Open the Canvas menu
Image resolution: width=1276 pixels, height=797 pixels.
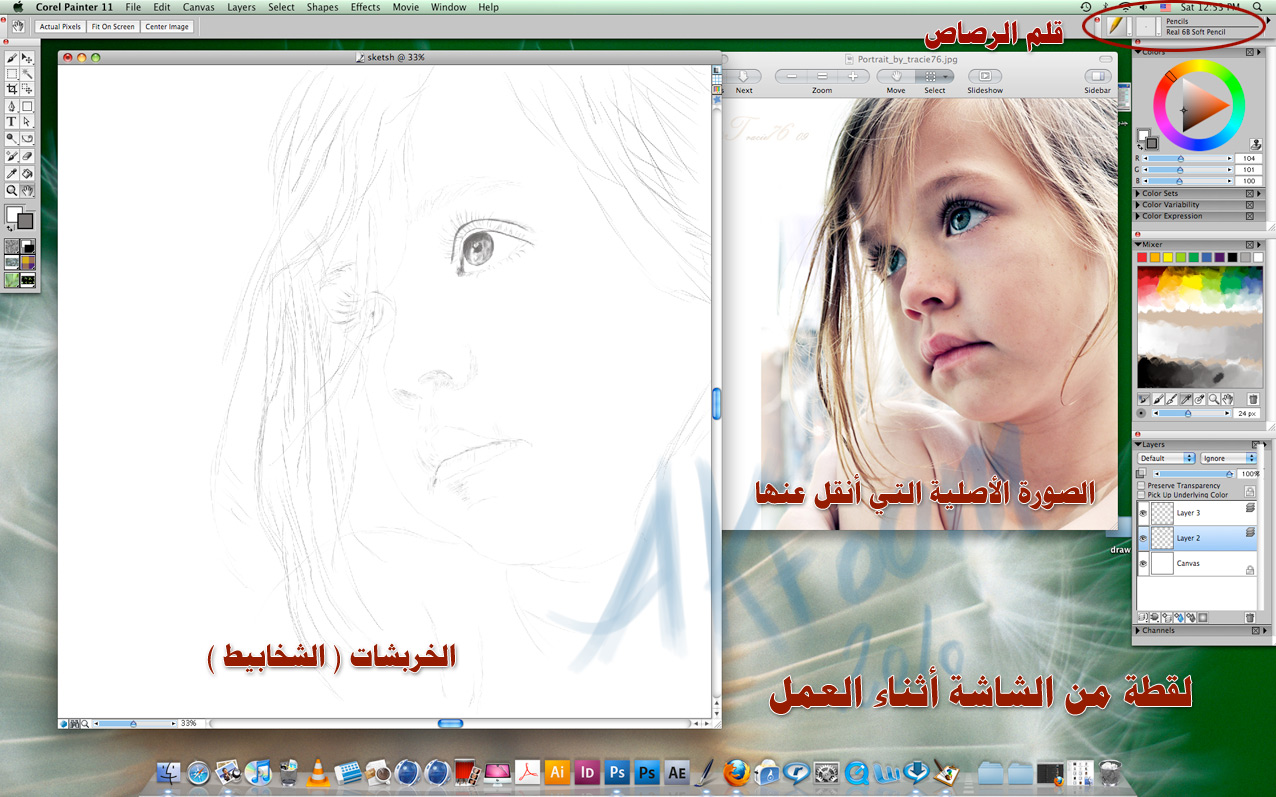(x=198, y=7)
